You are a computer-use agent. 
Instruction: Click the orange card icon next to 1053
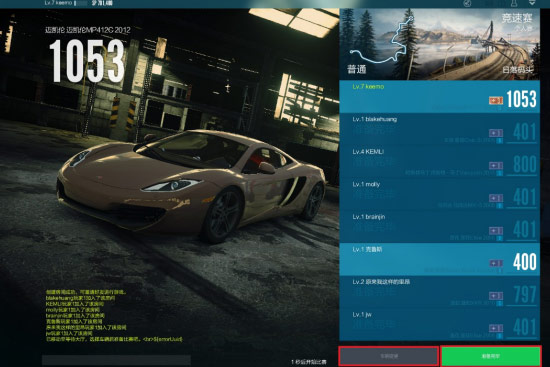tap(496, 101)
